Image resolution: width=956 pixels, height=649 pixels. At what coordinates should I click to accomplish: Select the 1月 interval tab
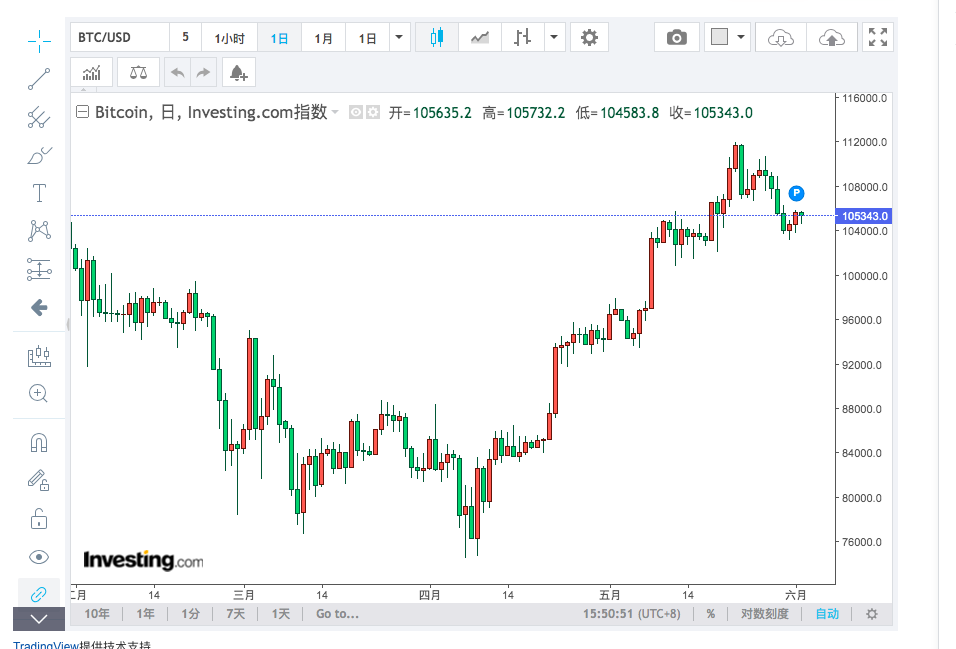(323, 38)
